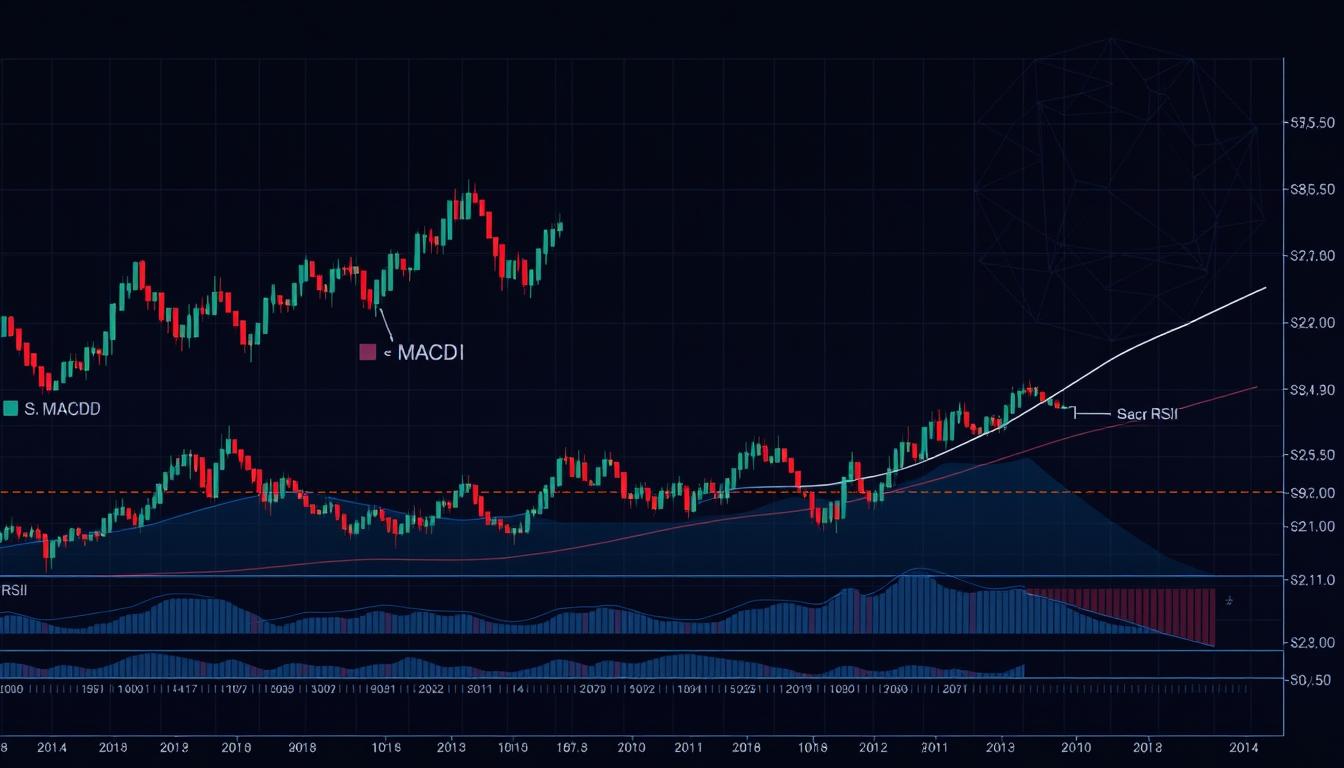Select the $22.00 price level on axis

1313,323
